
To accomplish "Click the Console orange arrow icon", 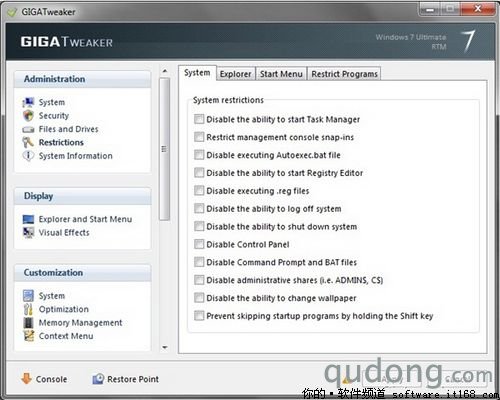I will 26,379.
